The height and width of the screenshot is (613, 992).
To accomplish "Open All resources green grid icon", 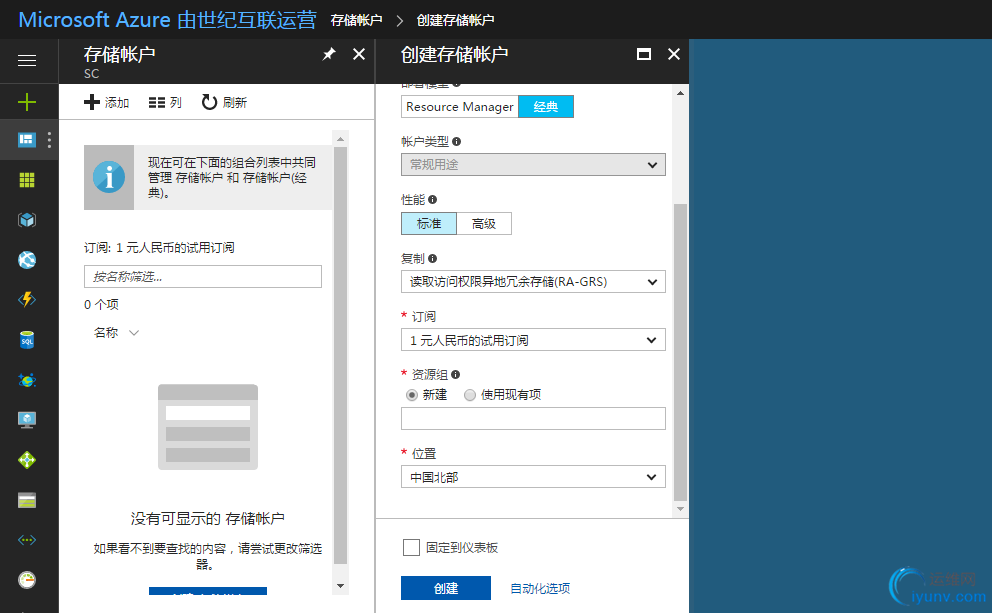I will click(x=27, y=180).
